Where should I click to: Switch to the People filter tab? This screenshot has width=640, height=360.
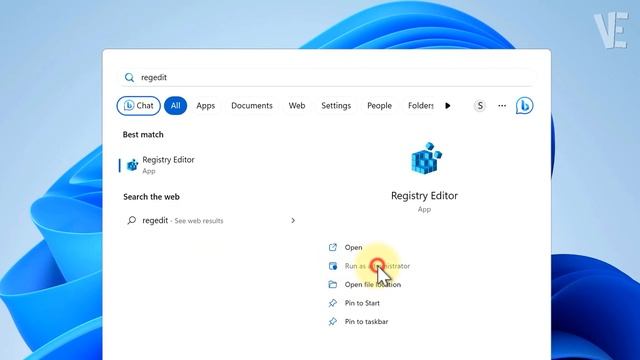pos(379,106)
